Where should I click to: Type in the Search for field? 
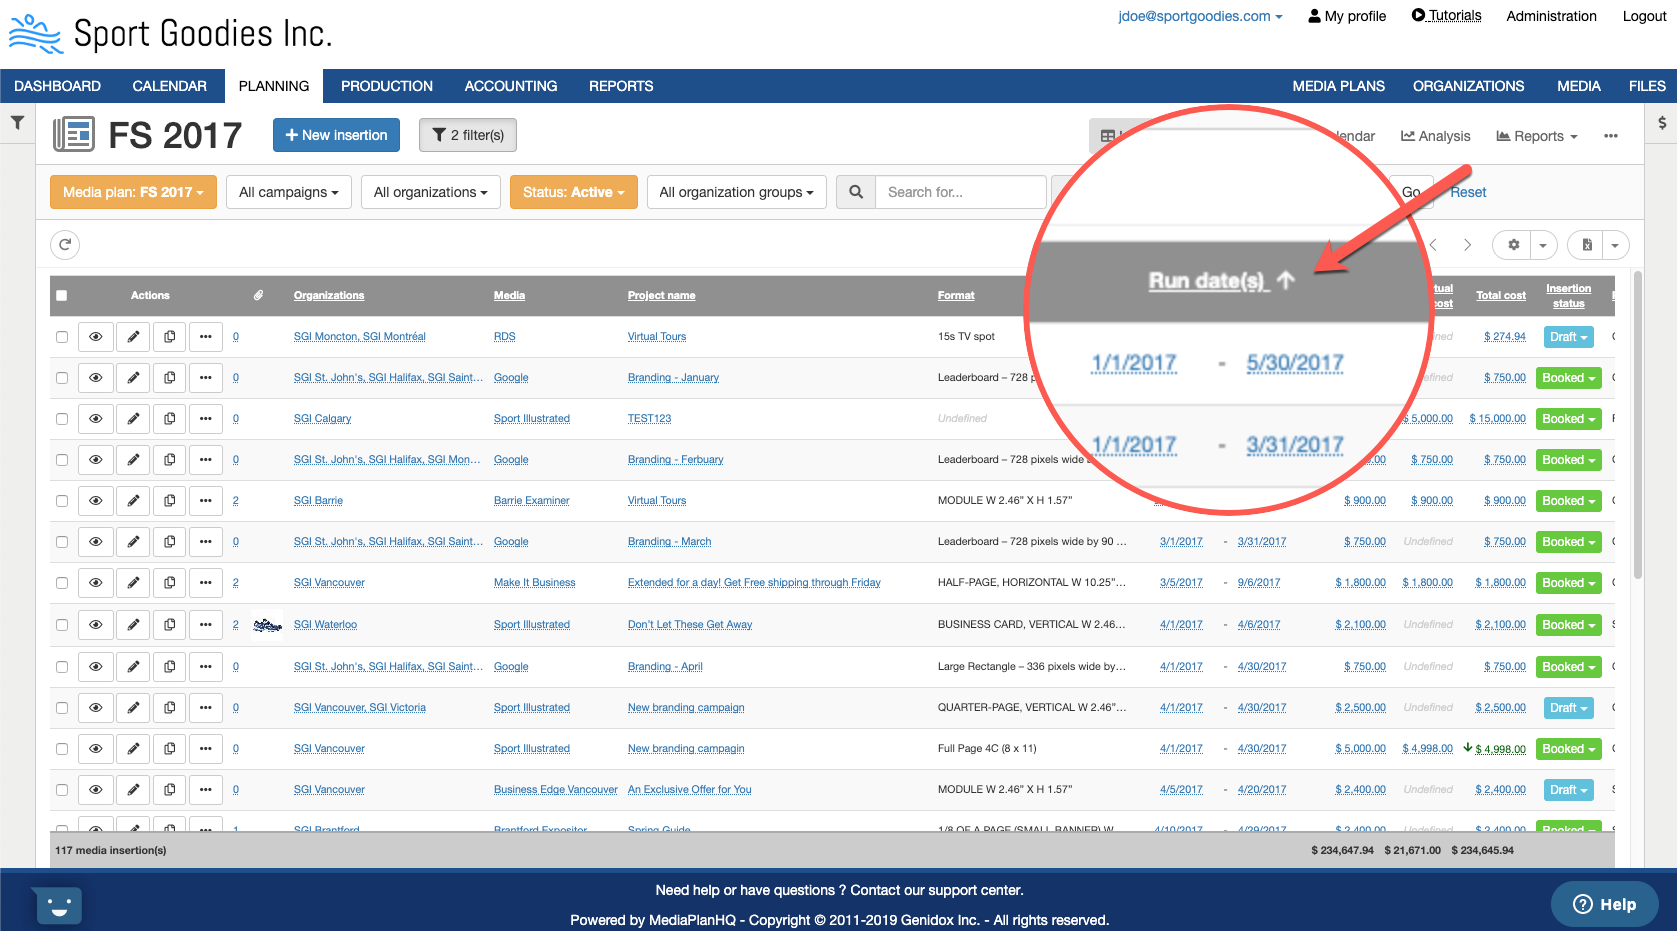click(960, 192)
